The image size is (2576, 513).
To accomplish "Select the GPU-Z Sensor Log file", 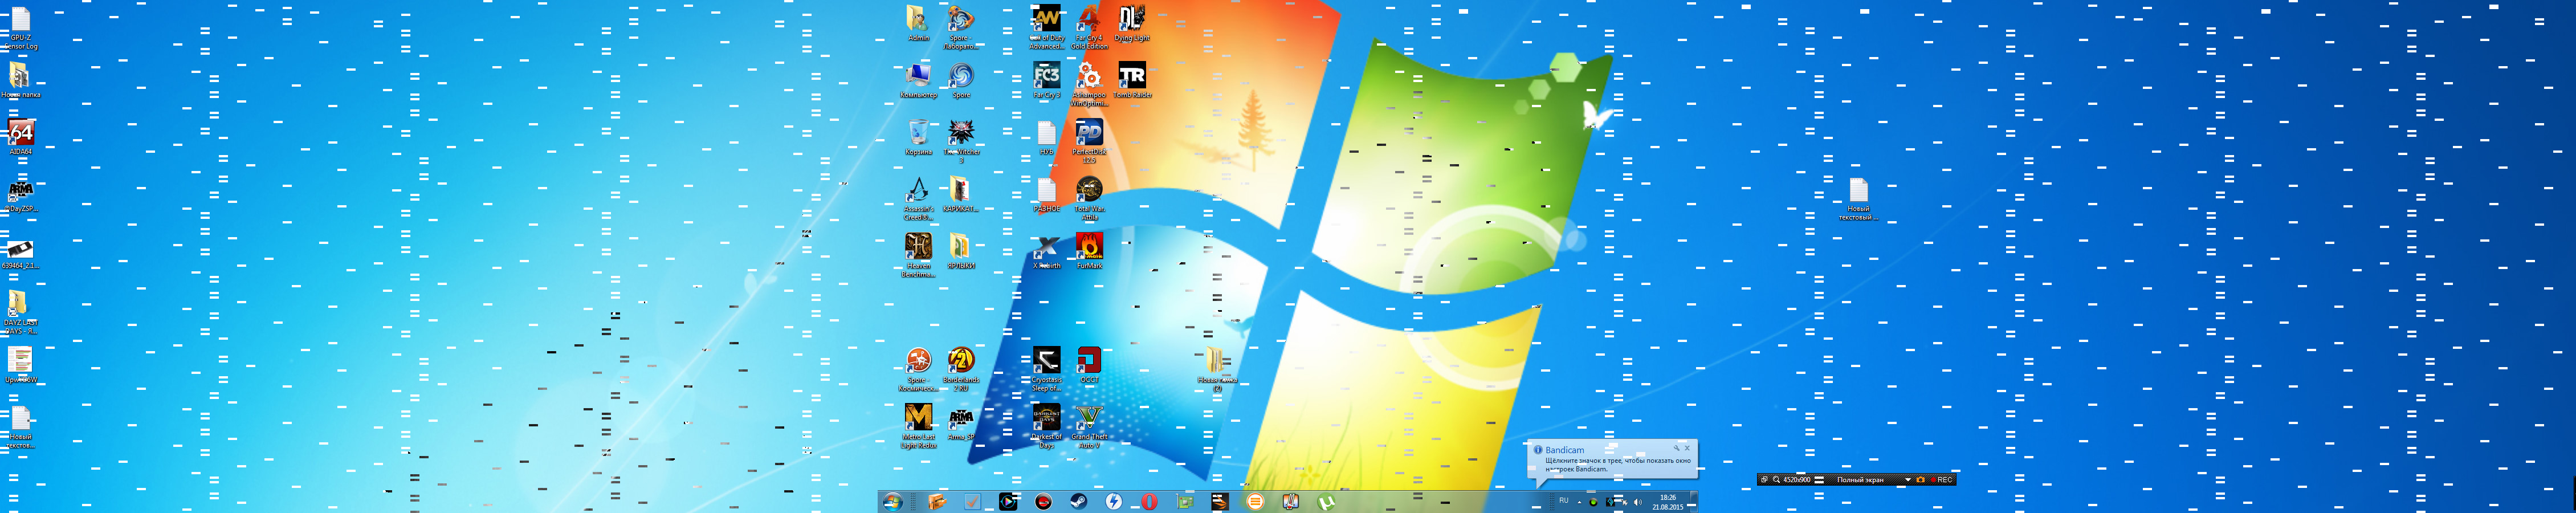I will coord(20,27).
